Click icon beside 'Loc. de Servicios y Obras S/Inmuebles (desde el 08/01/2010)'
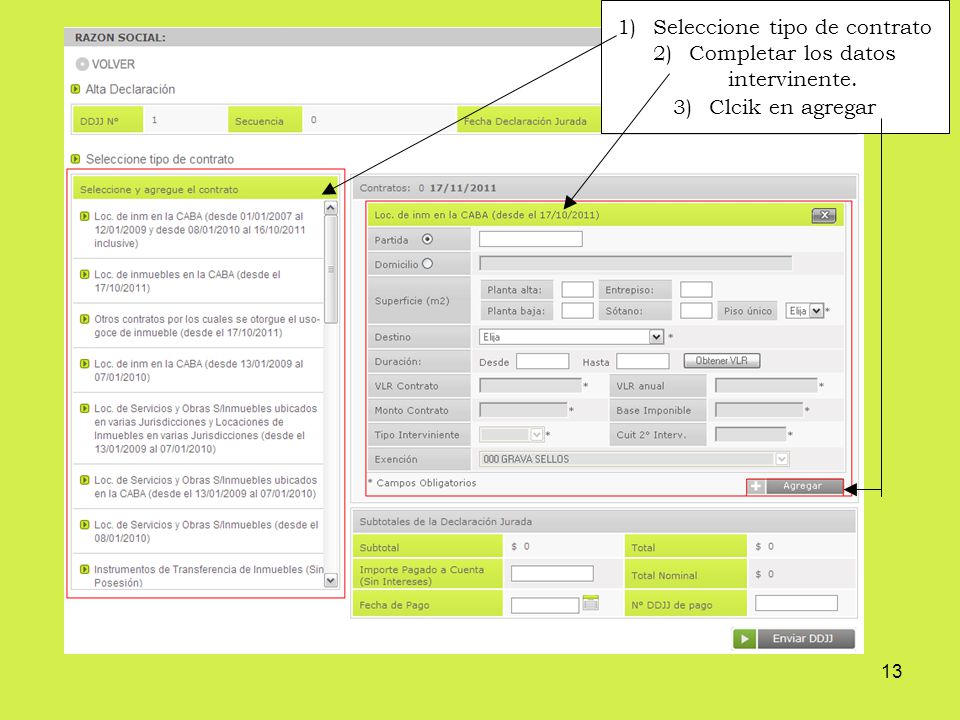 (x=85, y=524)
